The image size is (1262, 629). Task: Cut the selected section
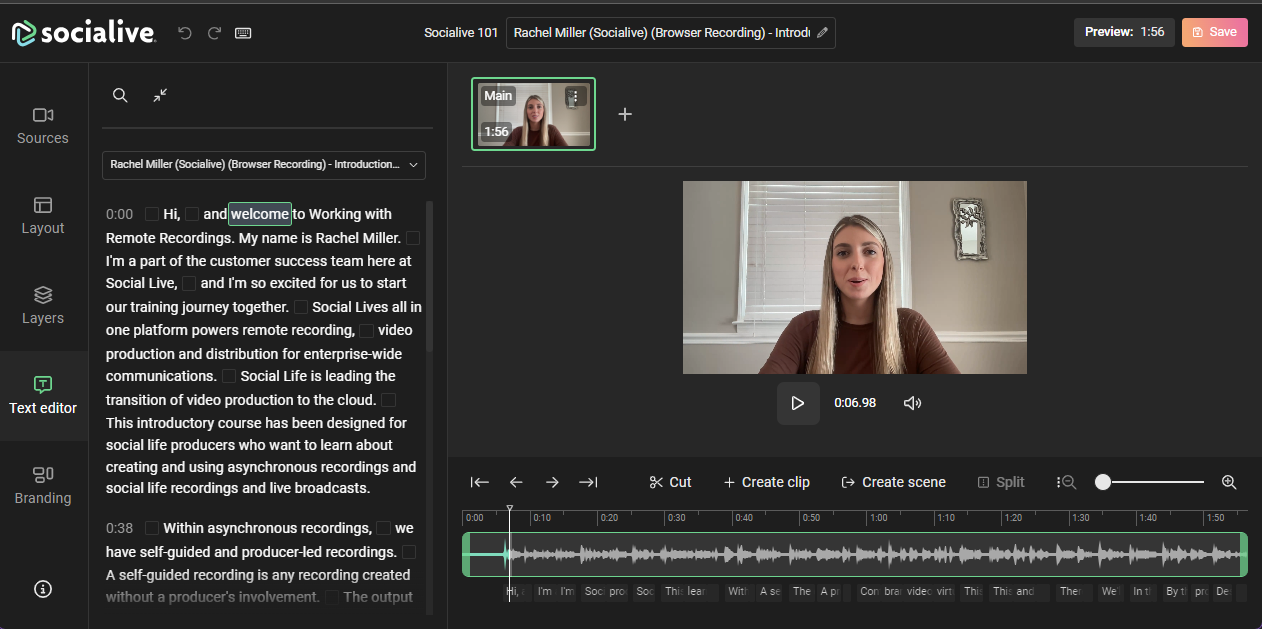pos(670,482)
